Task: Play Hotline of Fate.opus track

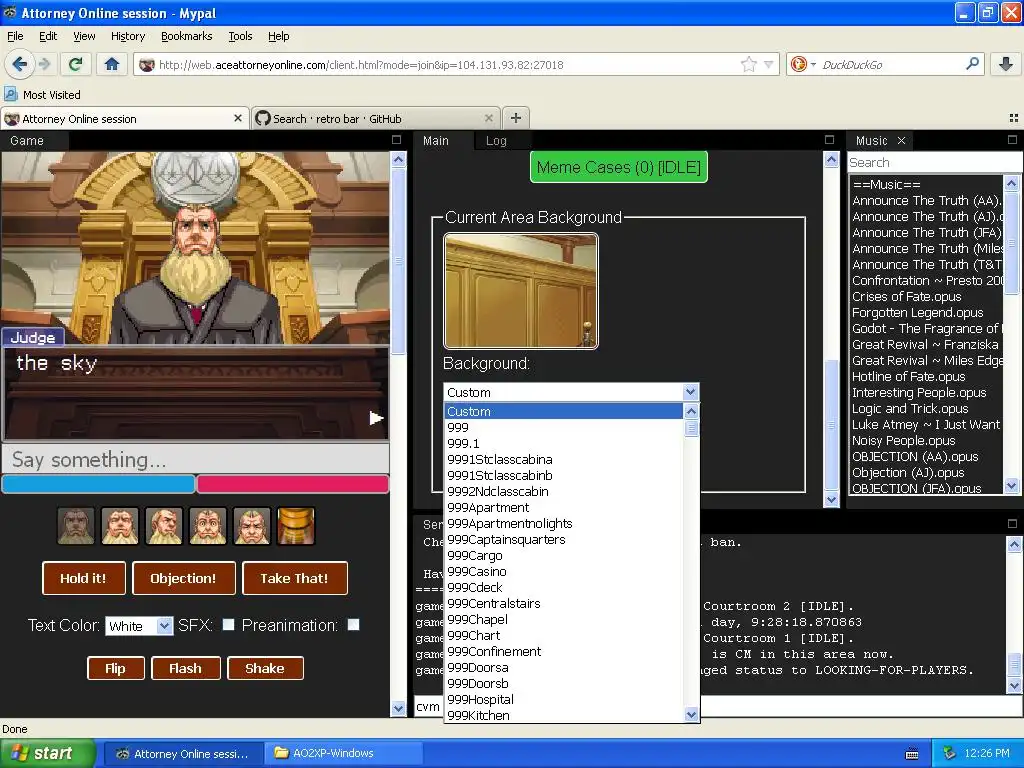Action: (908, 376)
